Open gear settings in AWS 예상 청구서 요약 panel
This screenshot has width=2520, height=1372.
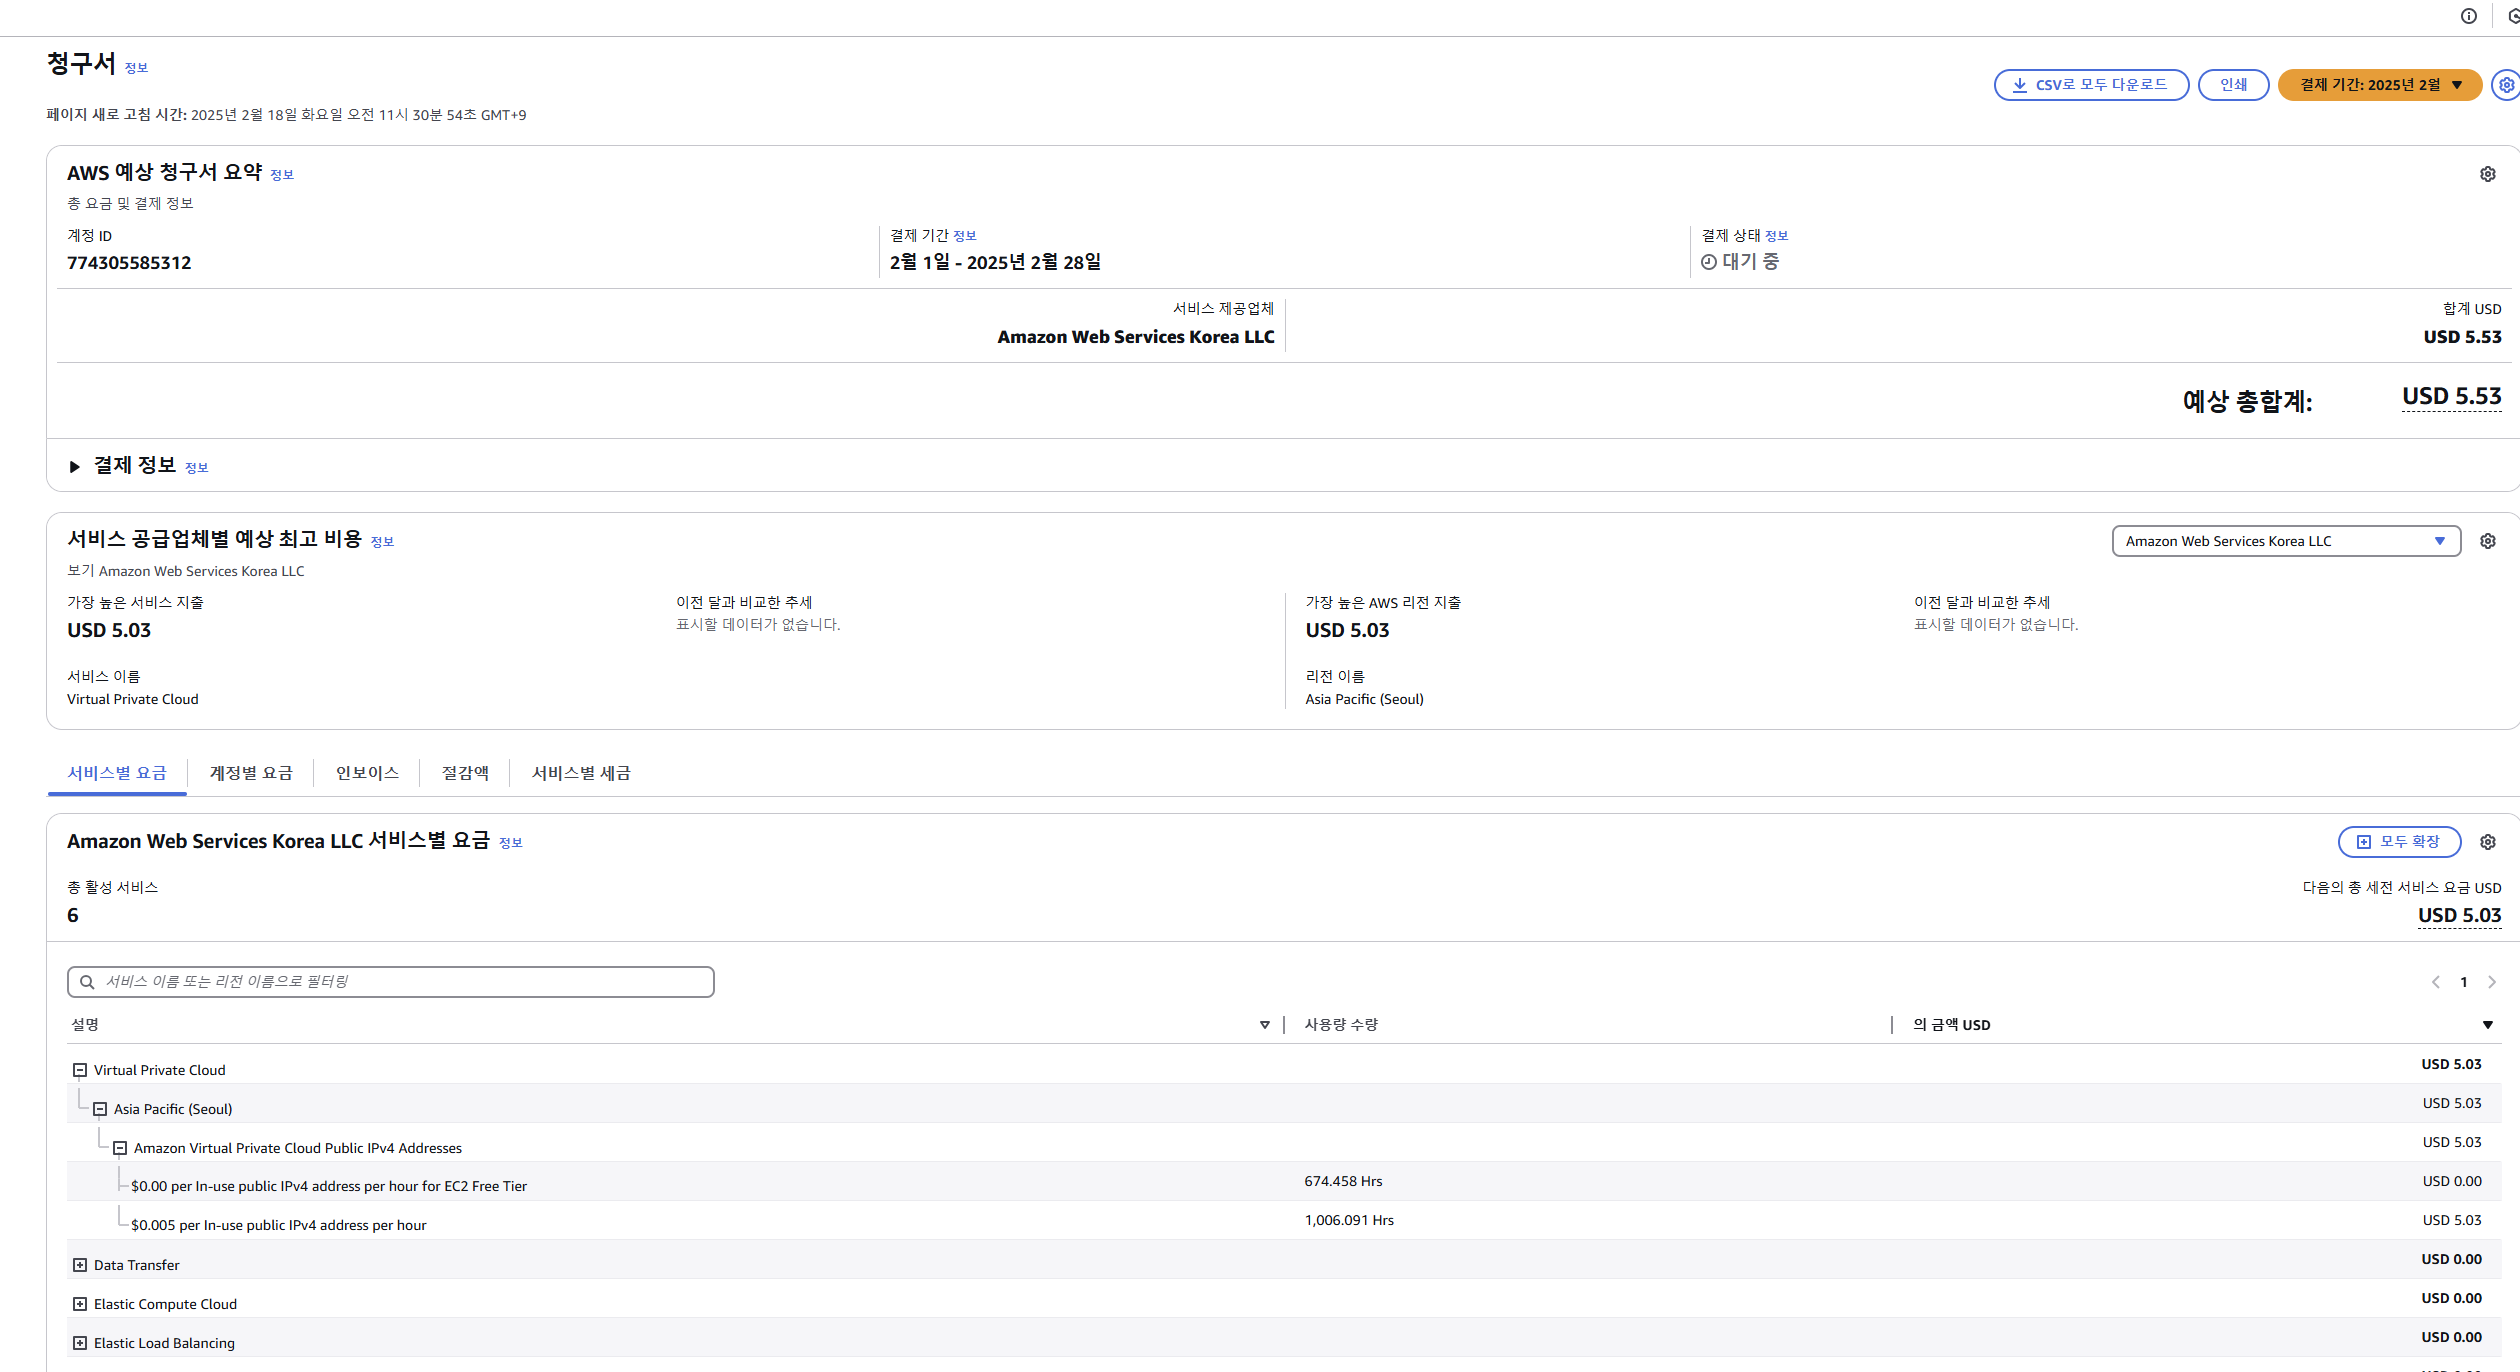click(2488, 174)
